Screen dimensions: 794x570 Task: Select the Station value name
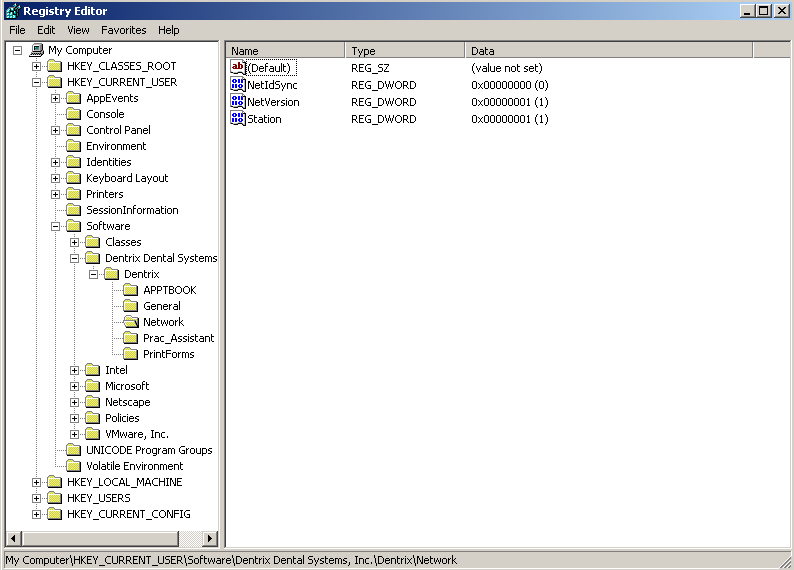coord(264,119)
